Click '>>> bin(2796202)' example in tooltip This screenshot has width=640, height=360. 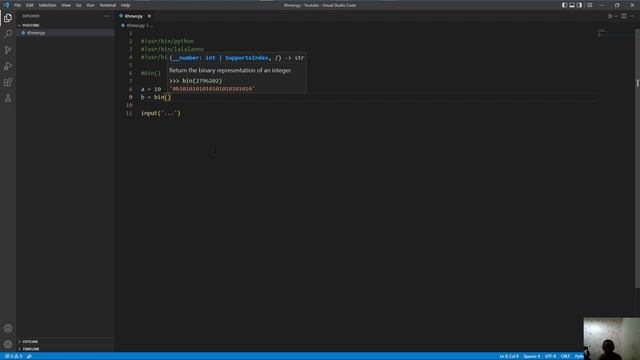196,81
